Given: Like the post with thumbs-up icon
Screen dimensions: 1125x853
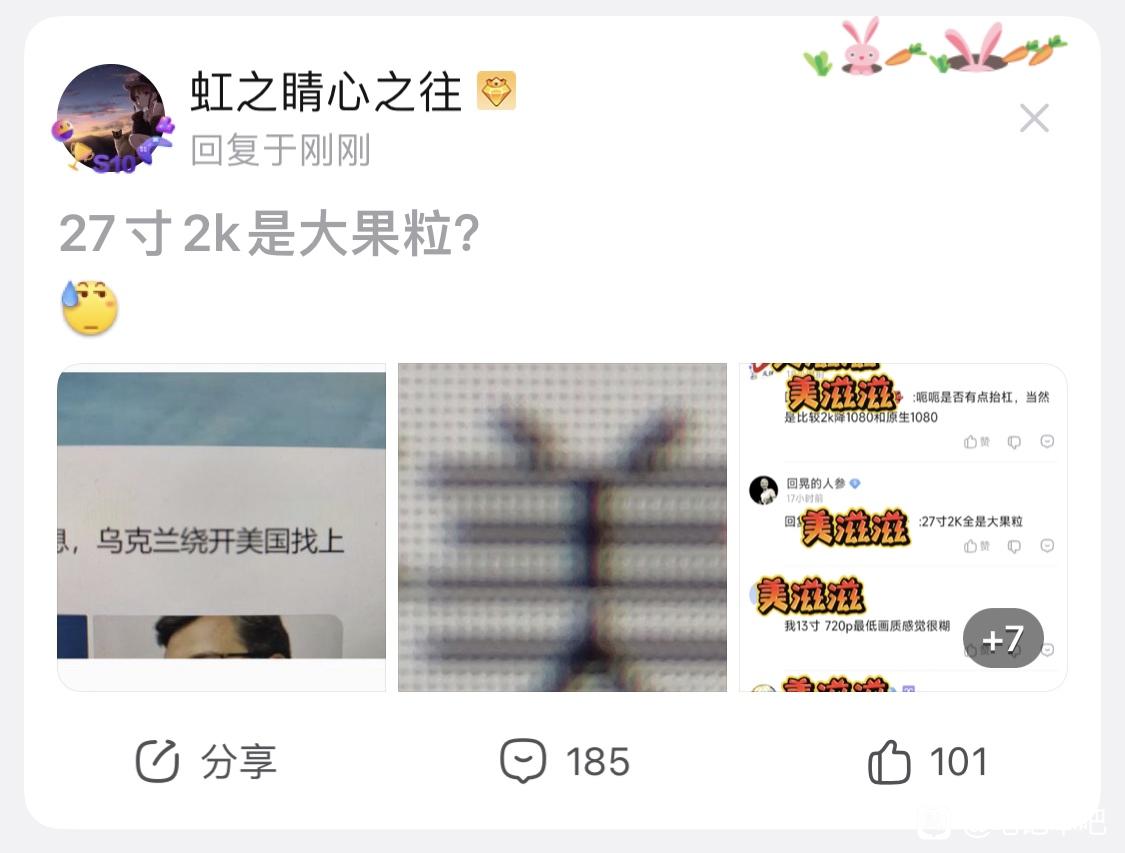Looking at the screenshot, I should pyautogui.click(x=889, y=761).
